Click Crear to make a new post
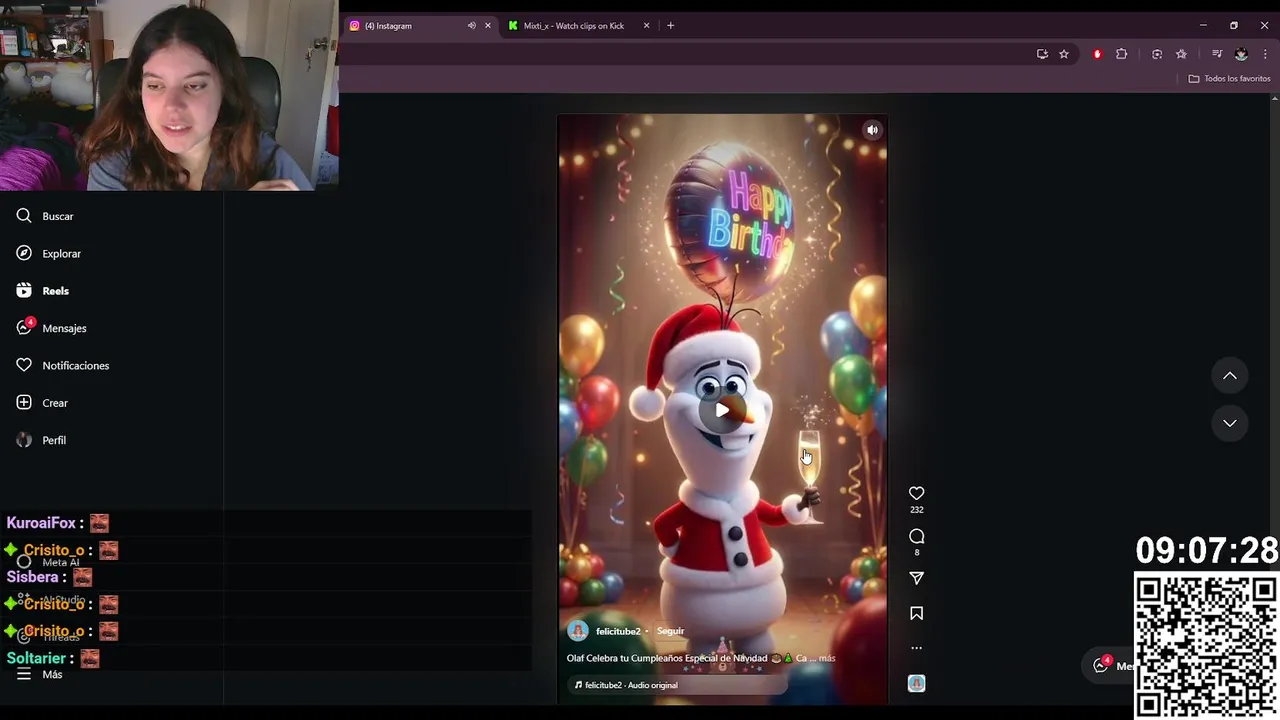The image size is (1280, 720). [42, 403]
